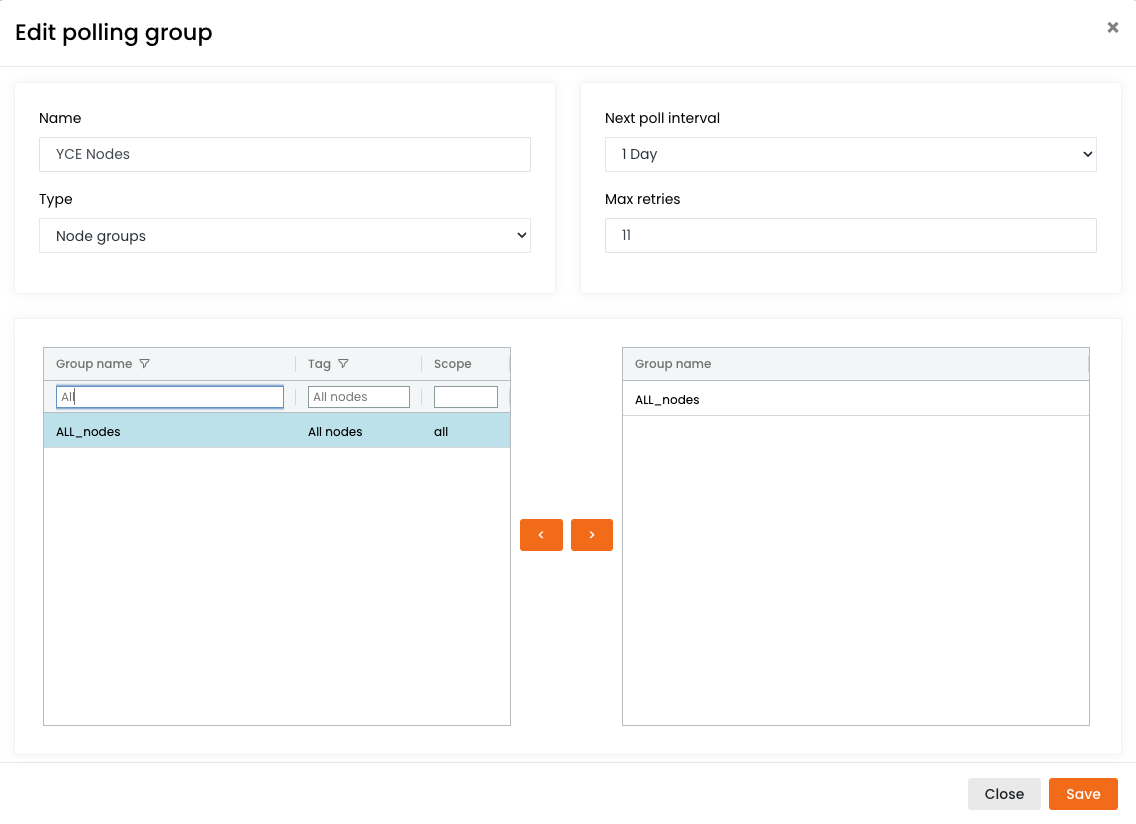Expand the Next poll interval dropdown
Viewport: 1136px width, 824px height.
[x=851, y=155]
